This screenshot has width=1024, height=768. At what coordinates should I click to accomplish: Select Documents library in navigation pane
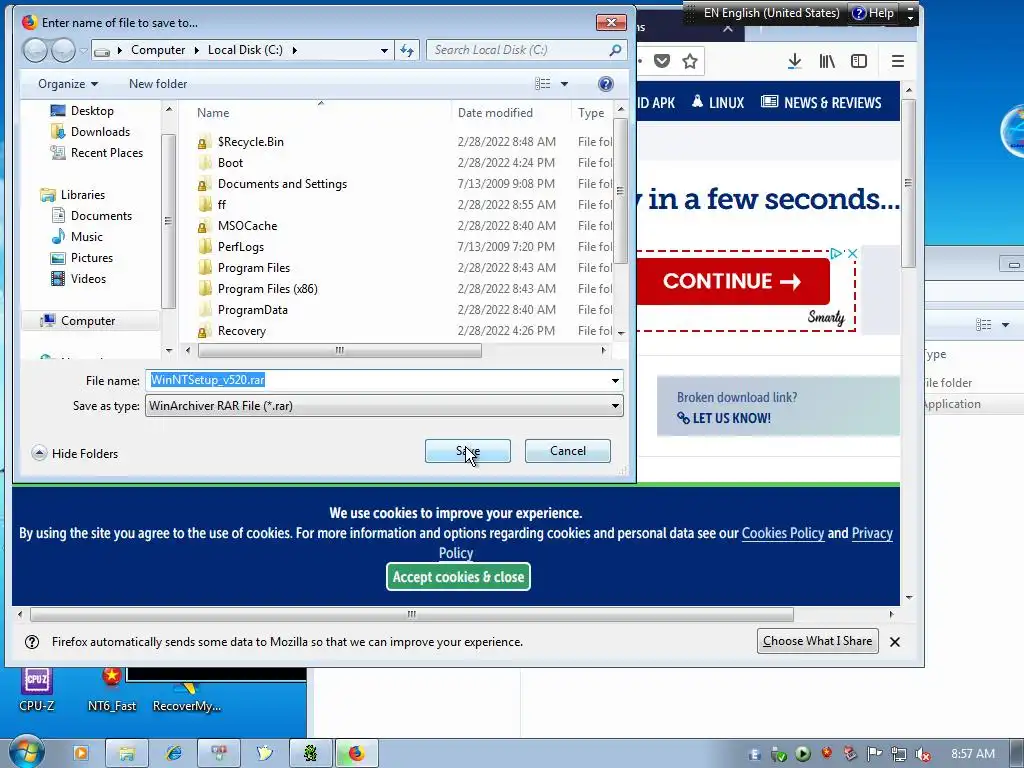pyautogui.click(x=101, y=216)
